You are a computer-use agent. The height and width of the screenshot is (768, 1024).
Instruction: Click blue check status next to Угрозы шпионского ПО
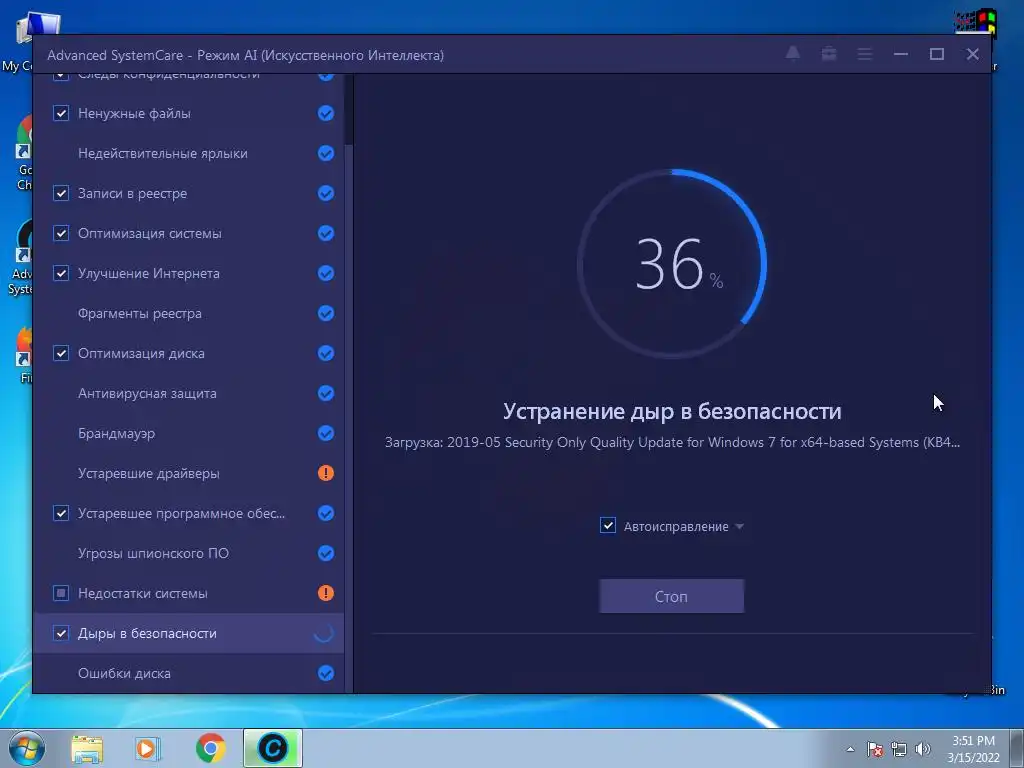click(326, 553)
